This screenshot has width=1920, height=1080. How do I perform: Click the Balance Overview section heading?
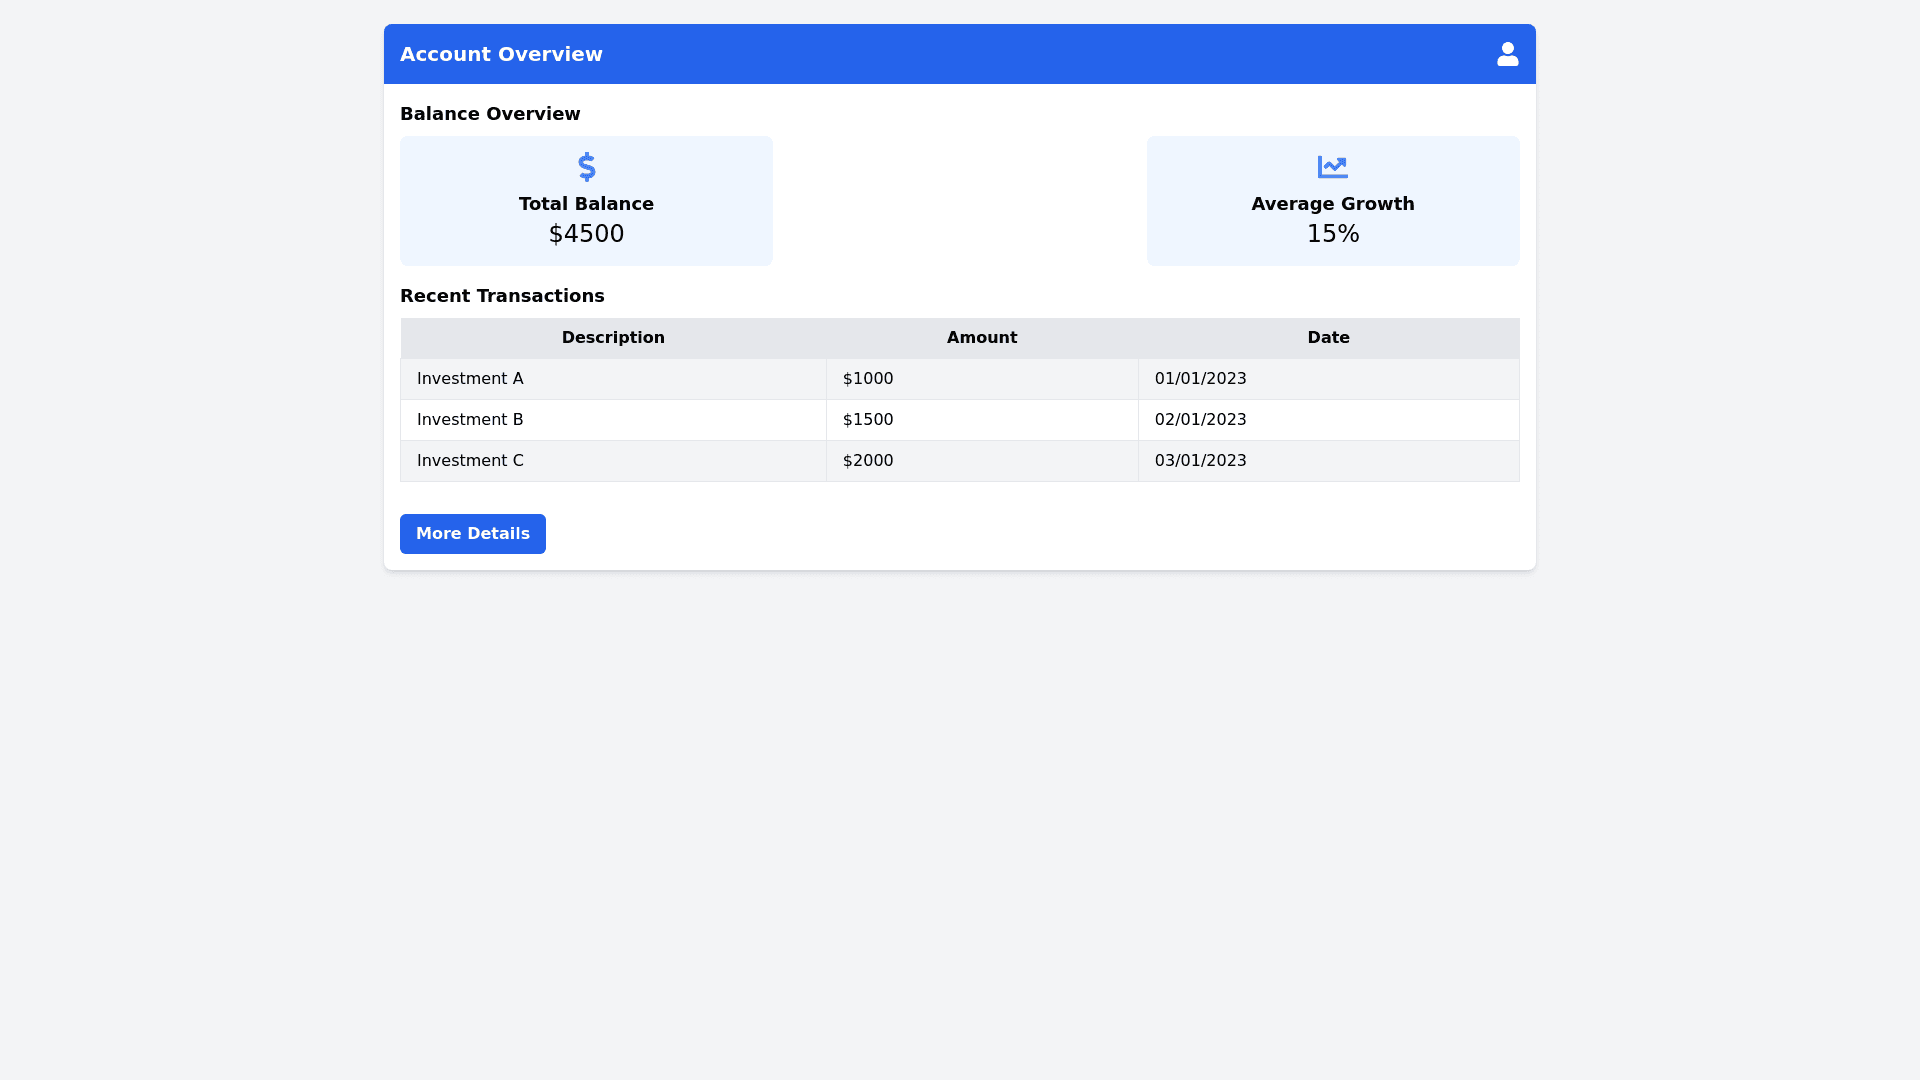[490, 114]
